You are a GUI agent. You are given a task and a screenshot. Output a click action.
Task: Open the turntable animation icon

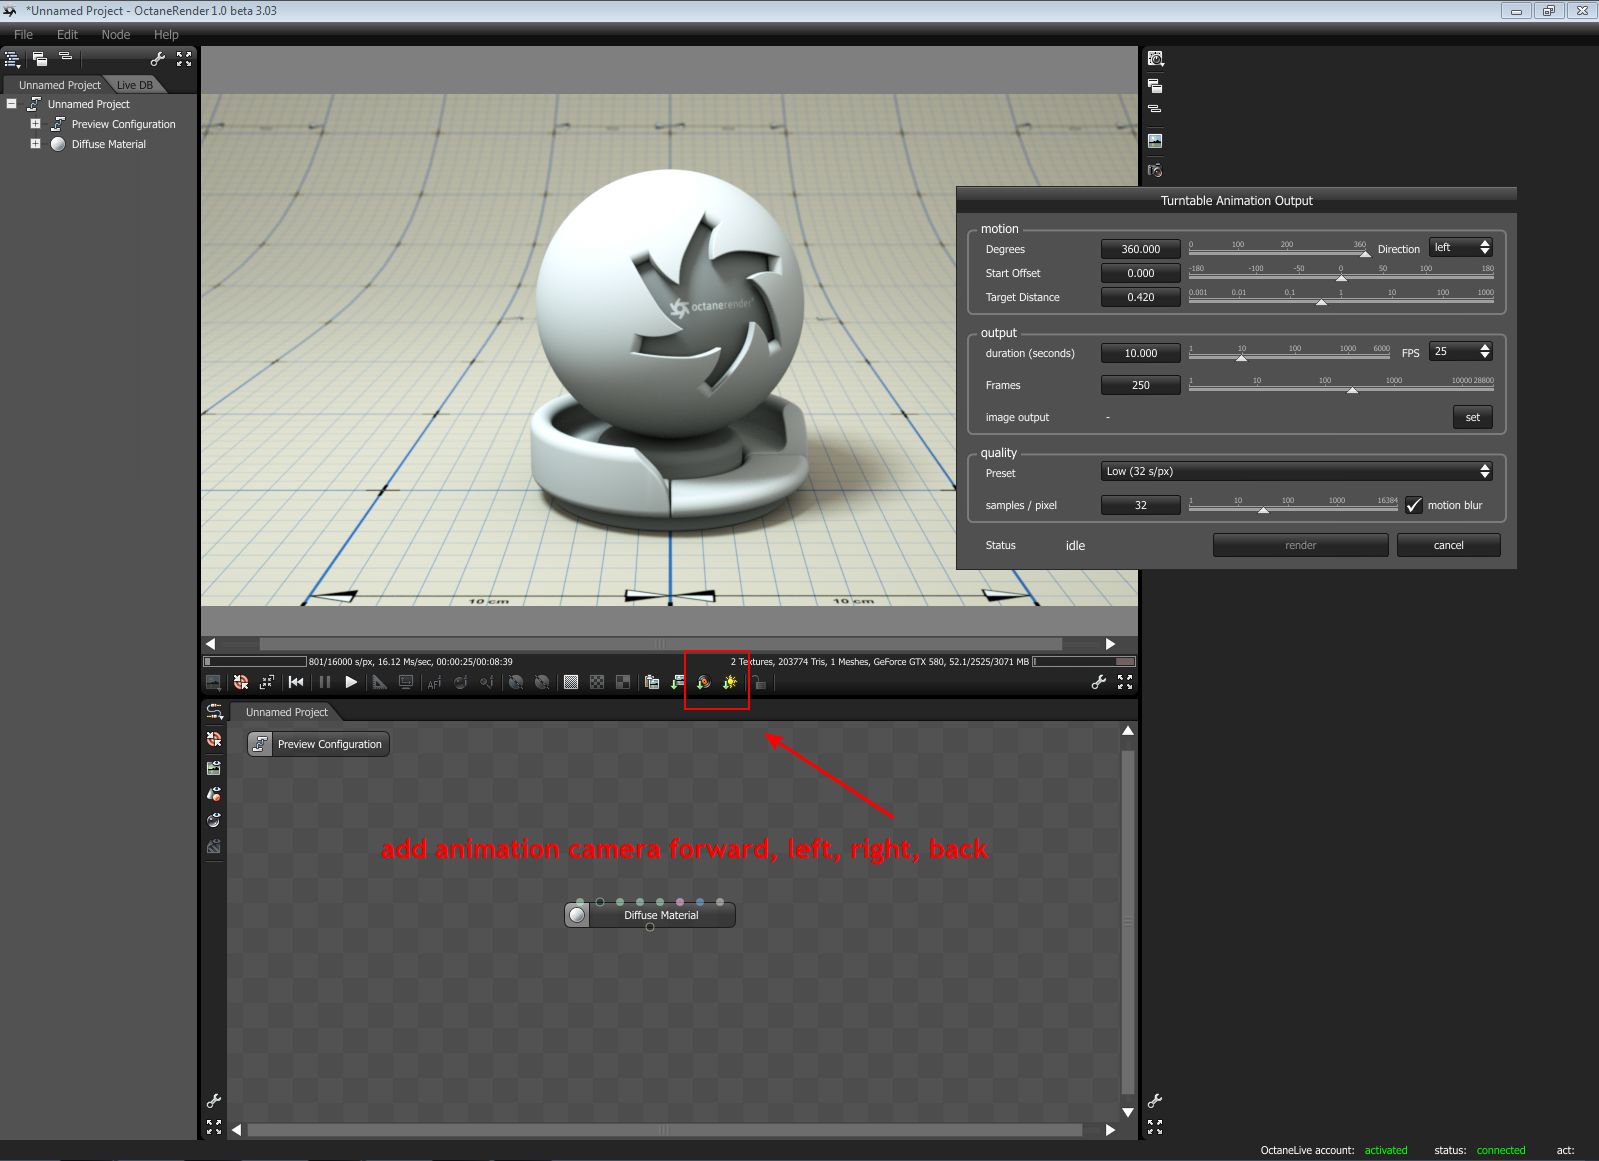tap(704, 682)
